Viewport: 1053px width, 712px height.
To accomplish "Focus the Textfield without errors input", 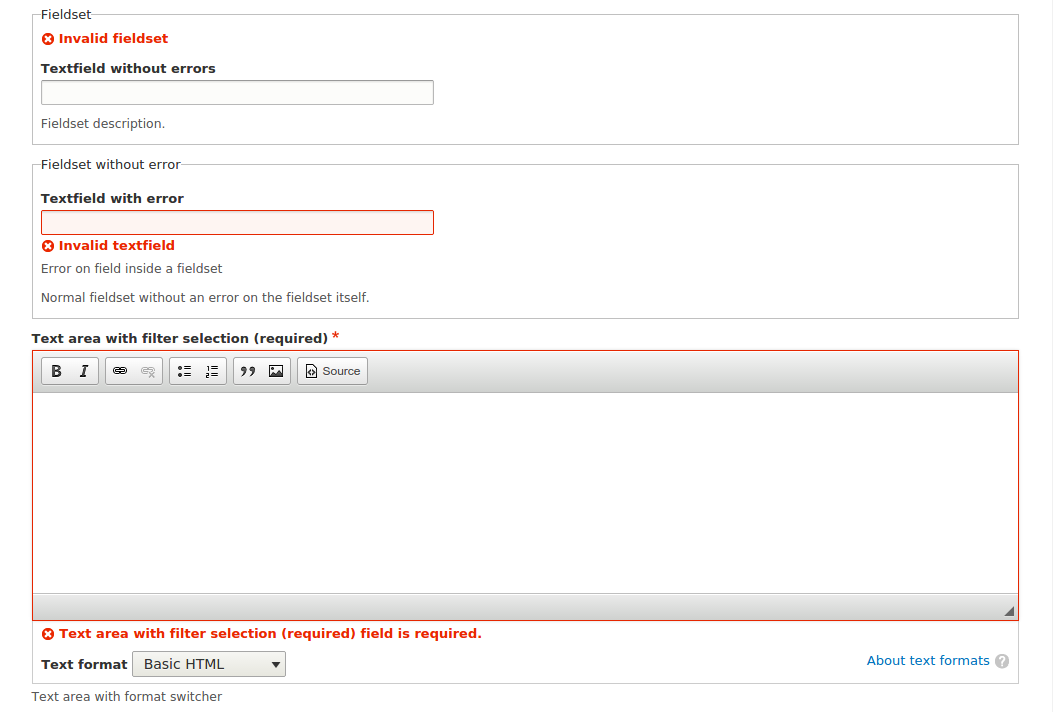I will [237, 92].
